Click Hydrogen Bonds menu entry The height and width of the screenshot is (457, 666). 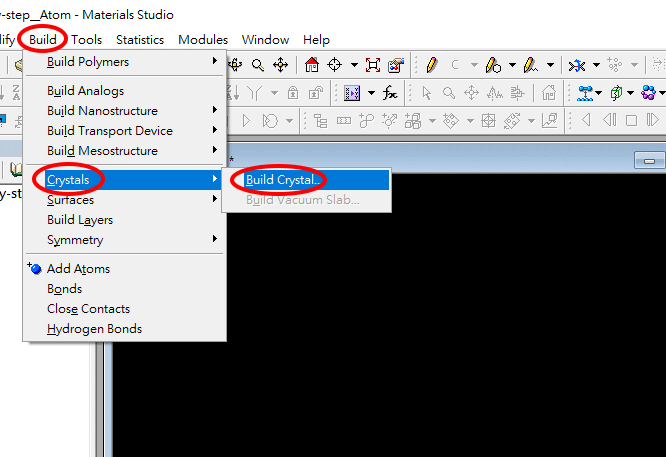coord(94,329)
